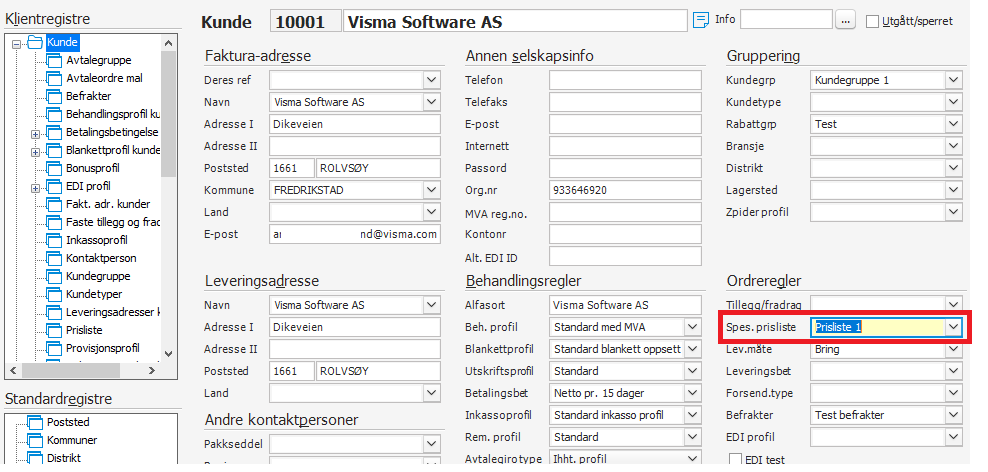
Task: Select Distrikt under Standardregistre
Action: pos(63,458)
